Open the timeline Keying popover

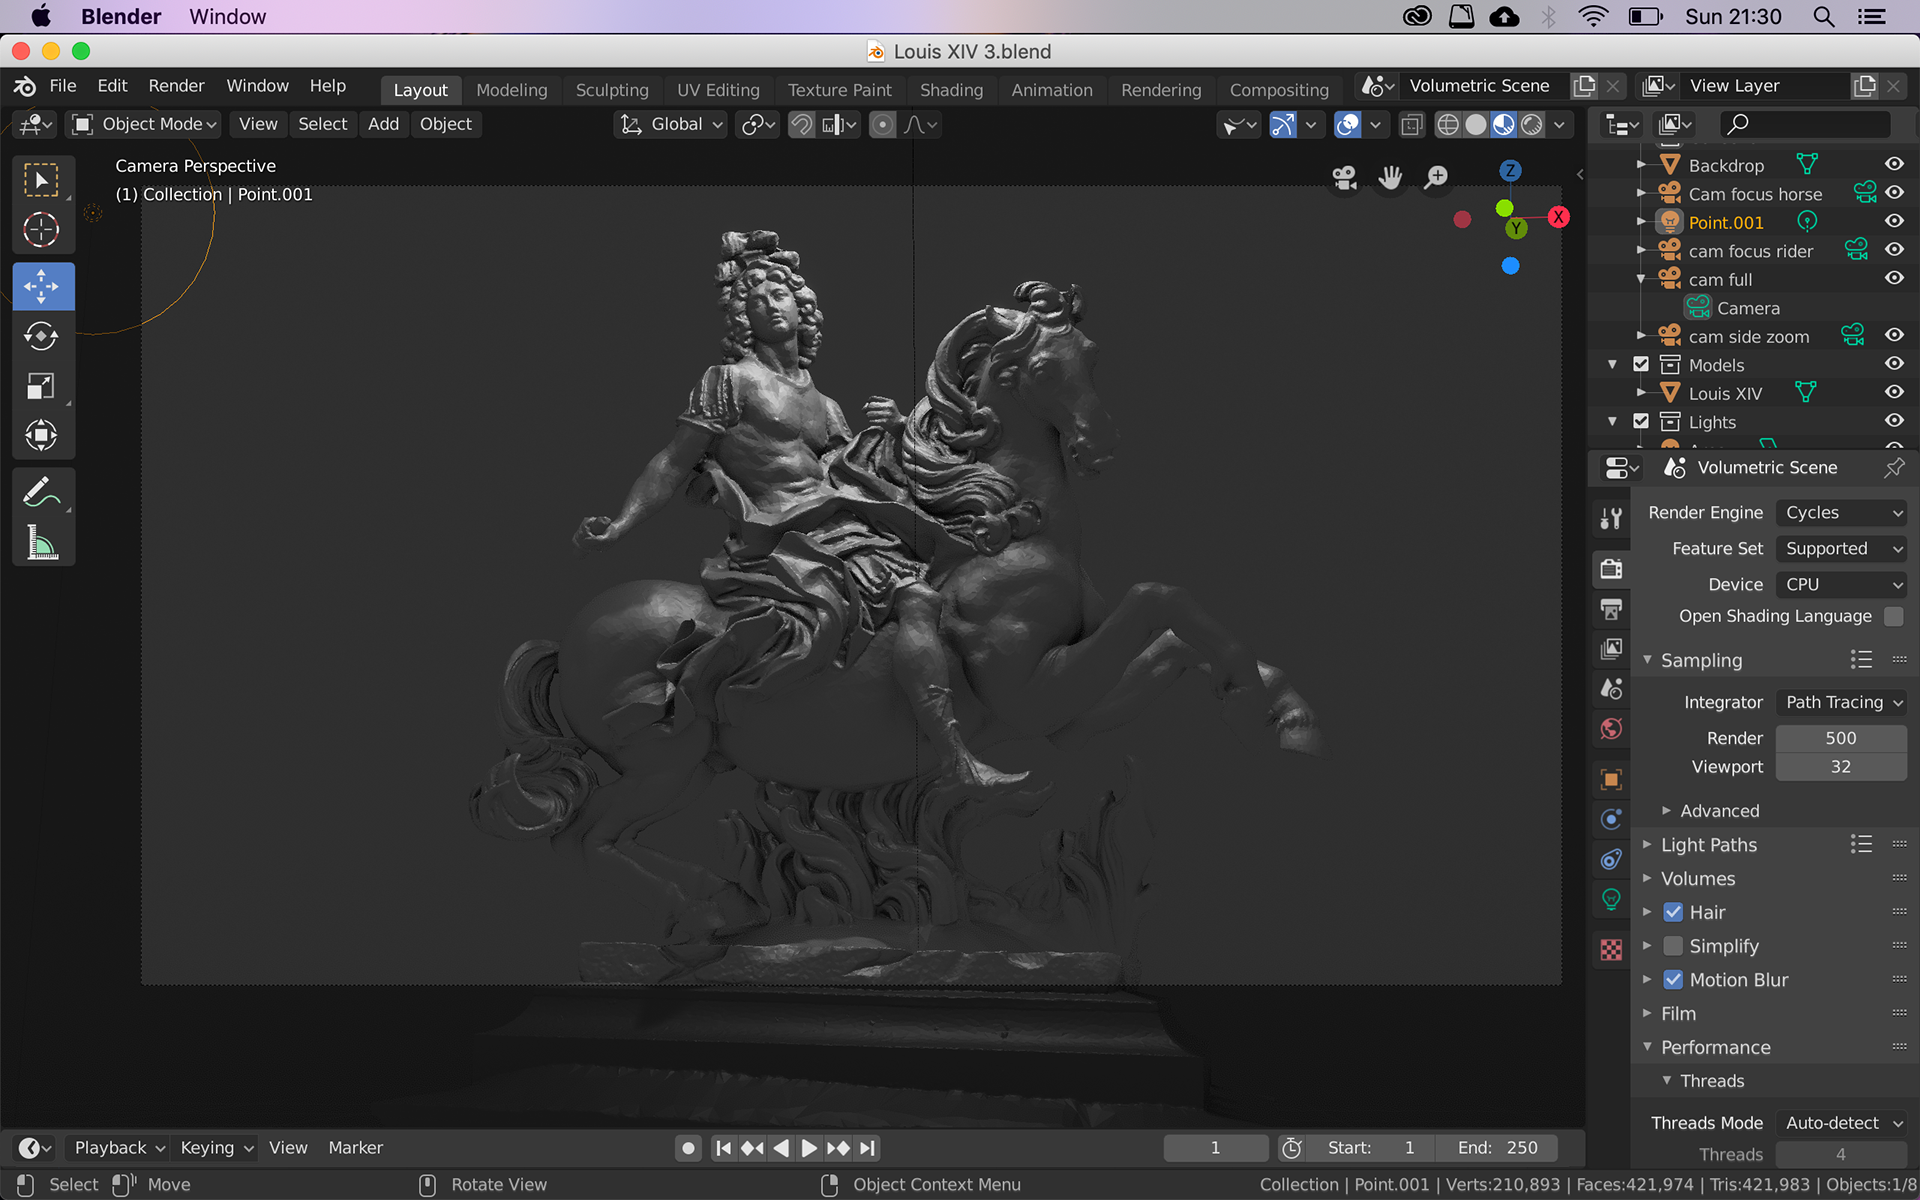(x=216, y=1148)
